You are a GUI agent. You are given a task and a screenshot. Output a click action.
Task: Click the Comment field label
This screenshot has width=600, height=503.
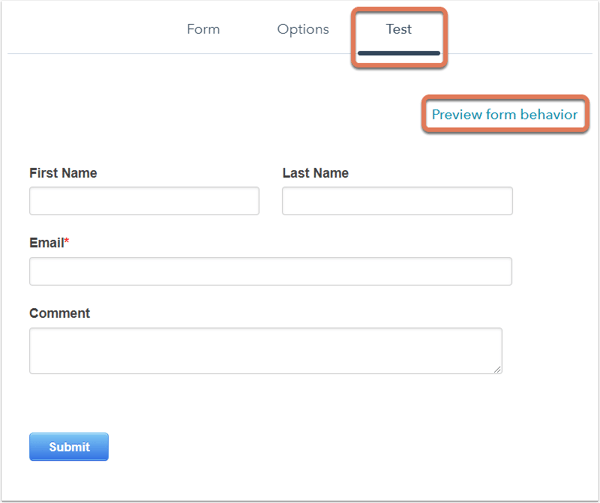[59, 313]
